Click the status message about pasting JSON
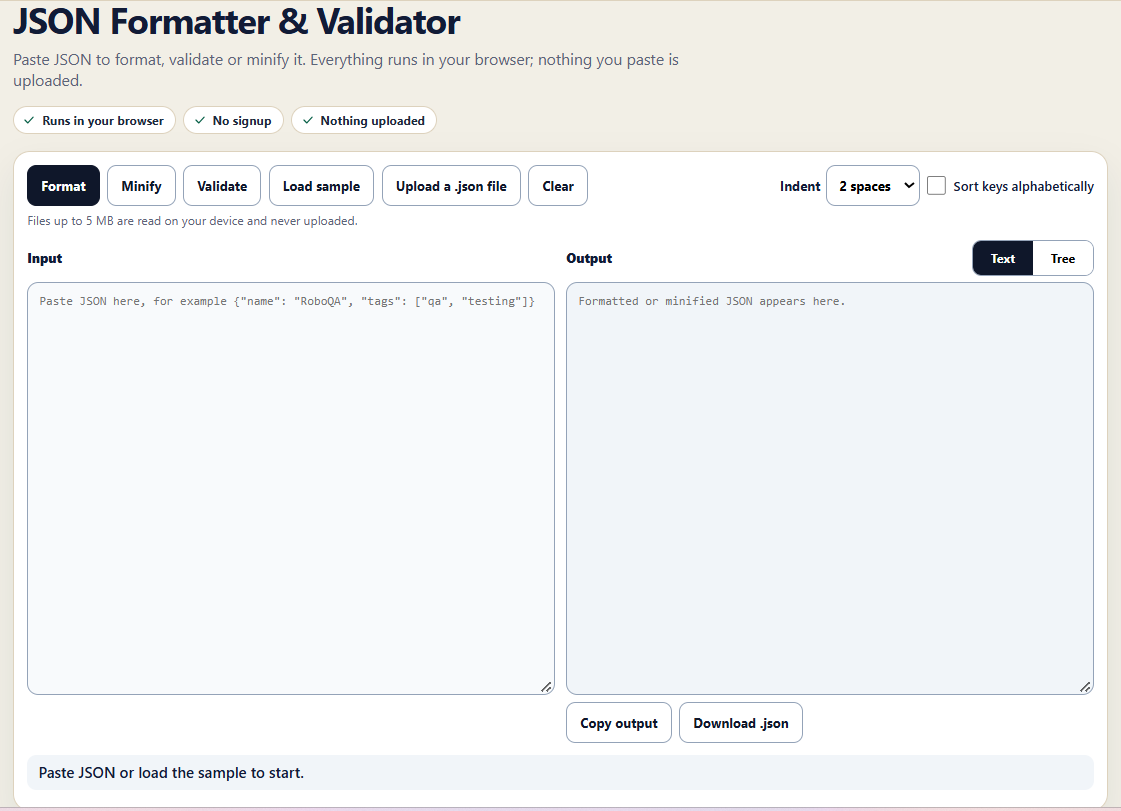The width and height of the screenshot is (1121, 811). click(560, 772)
